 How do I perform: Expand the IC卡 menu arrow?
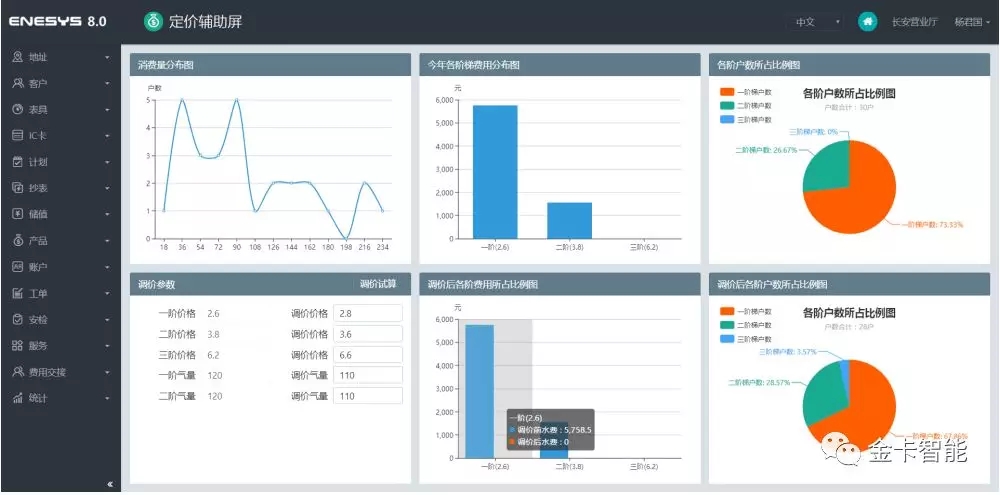pyautogui.click(x=107, y=136)
